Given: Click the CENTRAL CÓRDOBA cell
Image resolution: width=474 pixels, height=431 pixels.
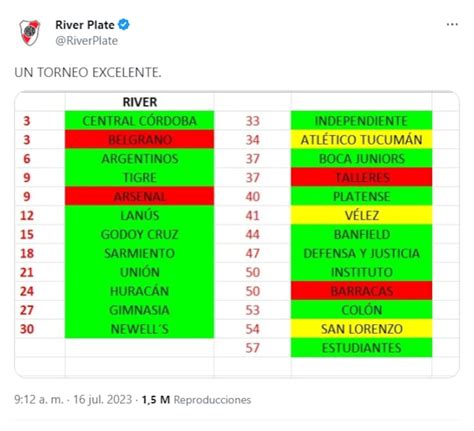Looking at the screenshot, I should point(139,120).
